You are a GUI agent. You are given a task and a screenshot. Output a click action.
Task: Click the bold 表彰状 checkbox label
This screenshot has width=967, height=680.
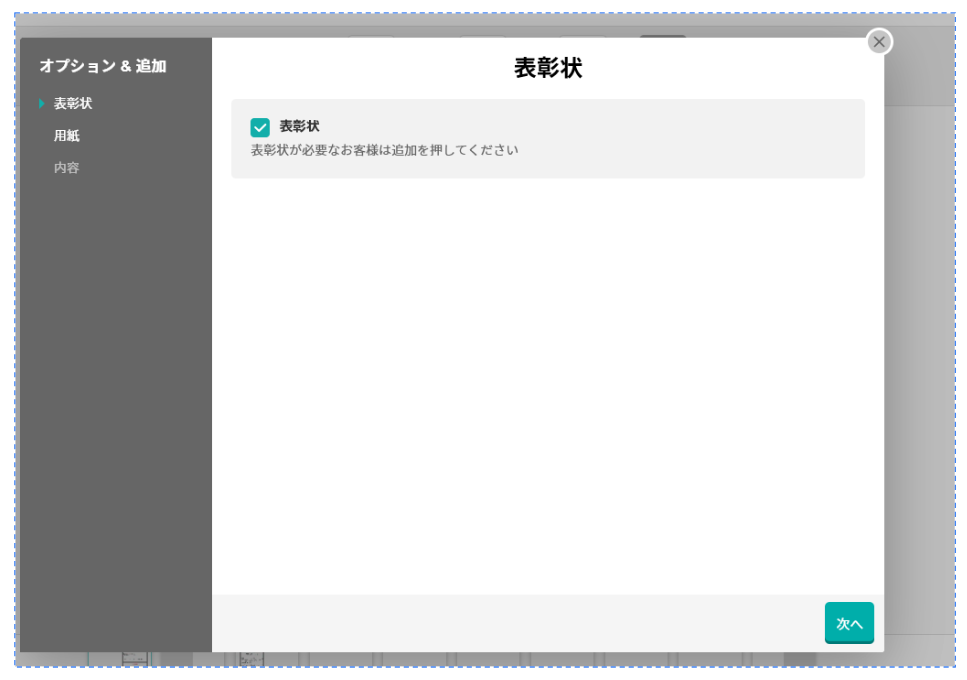tap(299, 126)
